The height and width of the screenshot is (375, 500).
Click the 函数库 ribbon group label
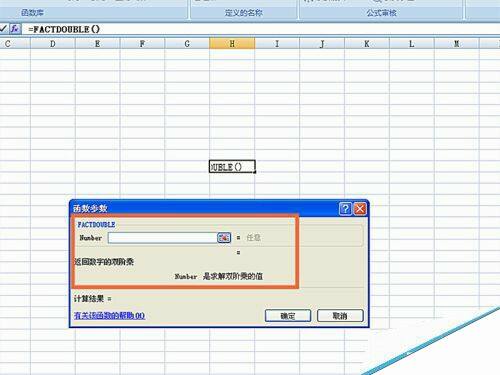32,13
